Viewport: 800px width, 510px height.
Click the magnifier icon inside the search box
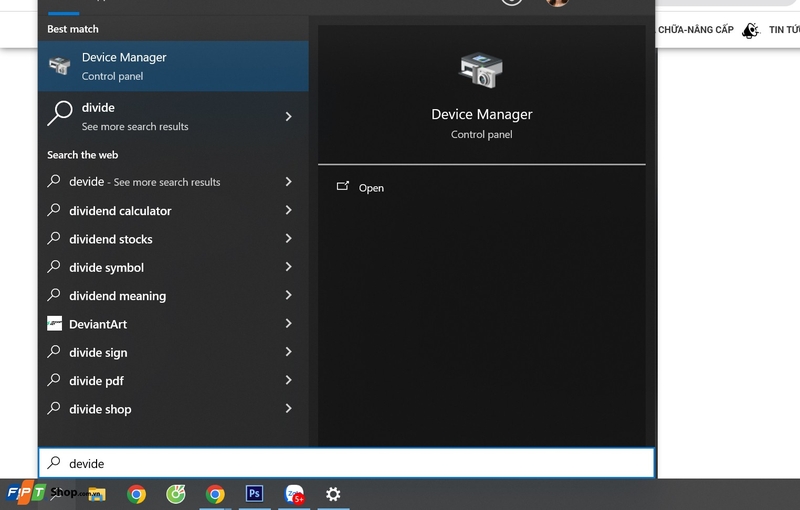pos(54,463)
